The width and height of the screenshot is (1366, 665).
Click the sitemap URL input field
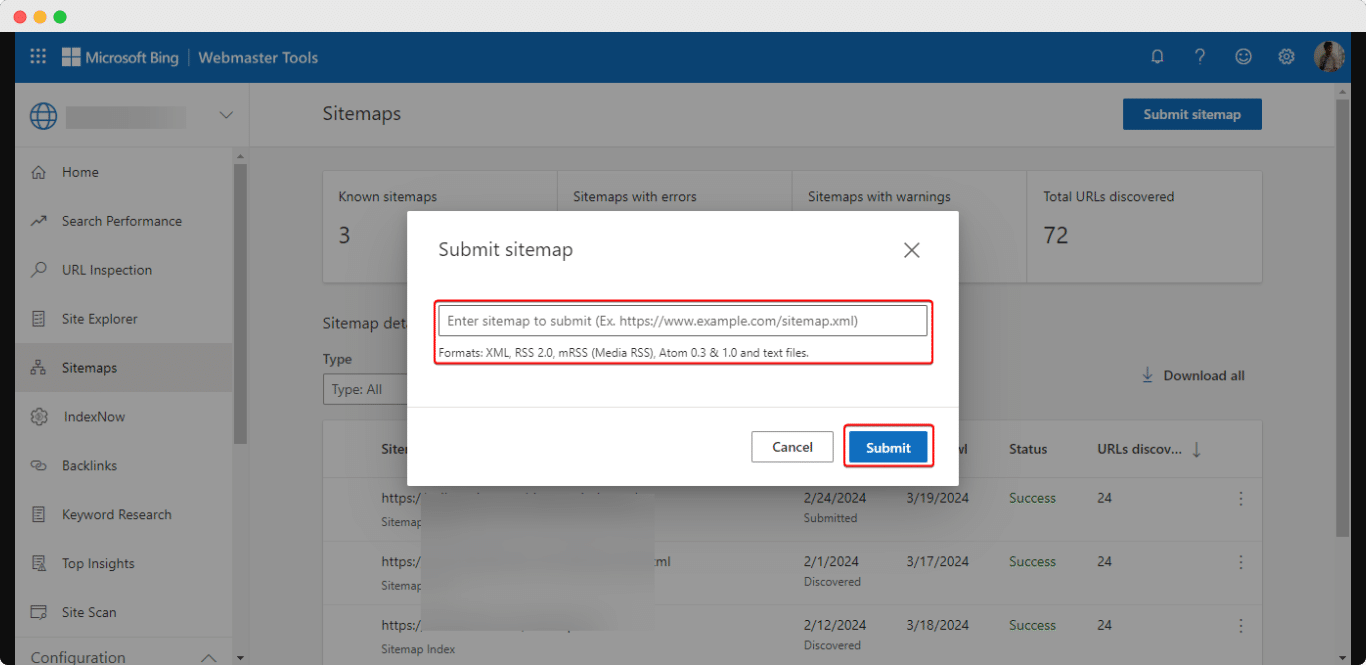[682, 321]
